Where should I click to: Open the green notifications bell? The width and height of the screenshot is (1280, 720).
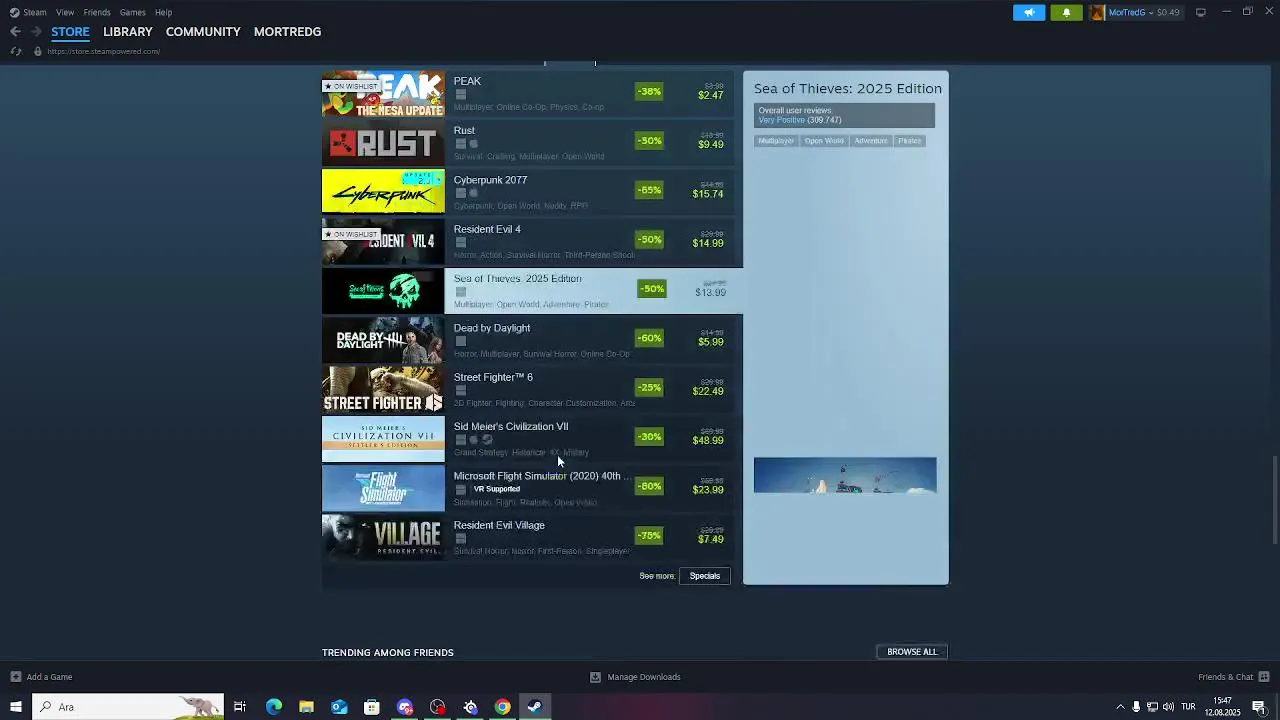1066,12
